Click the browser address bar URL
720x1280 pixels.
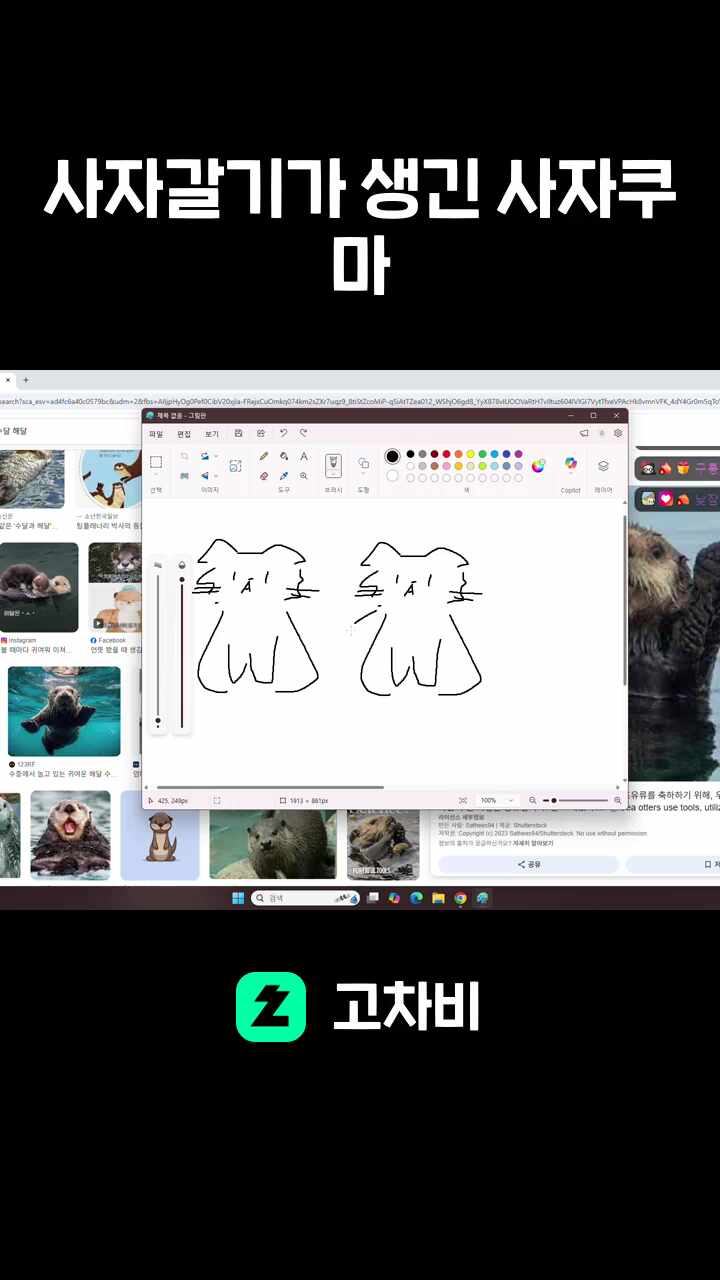point(360,401)
